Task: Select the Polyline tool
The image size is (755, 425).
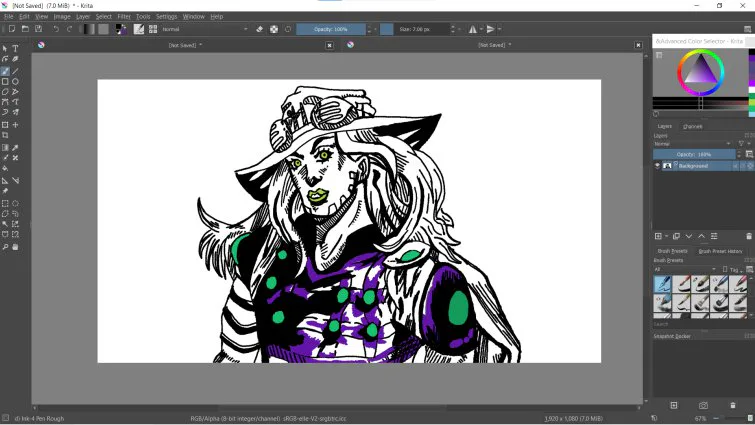Action: [x=15, y=91]
